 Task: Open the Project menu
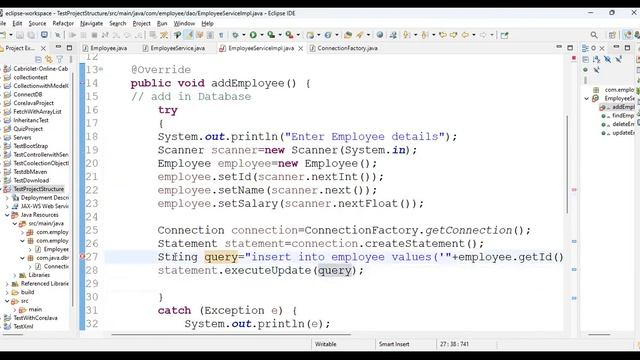point(142,24)
